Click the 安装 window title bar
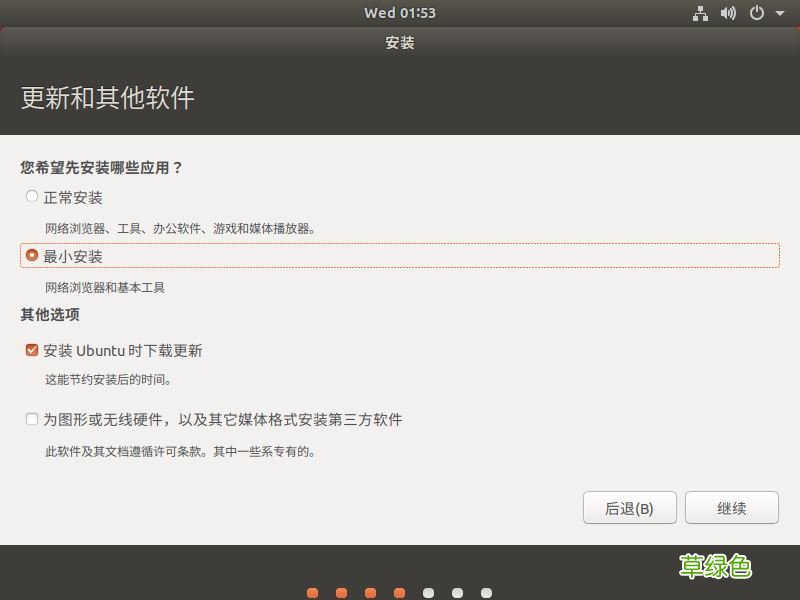800x600 pixels. 400,44
